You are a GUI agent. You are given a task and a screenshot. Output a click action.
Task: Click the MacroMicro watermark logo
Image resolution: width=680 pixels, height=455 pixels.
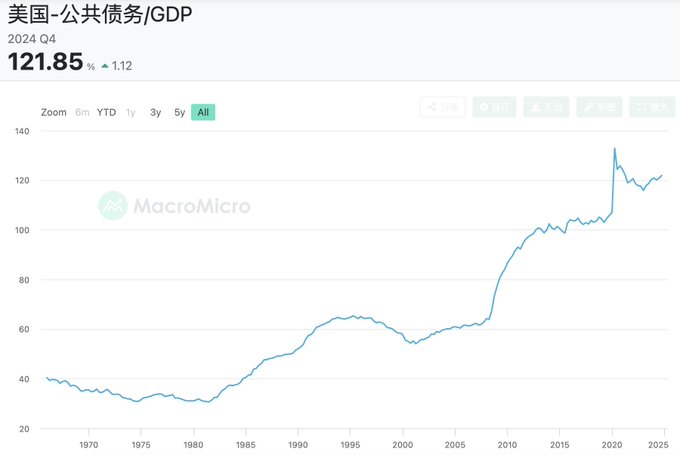[x=174, y=206]
